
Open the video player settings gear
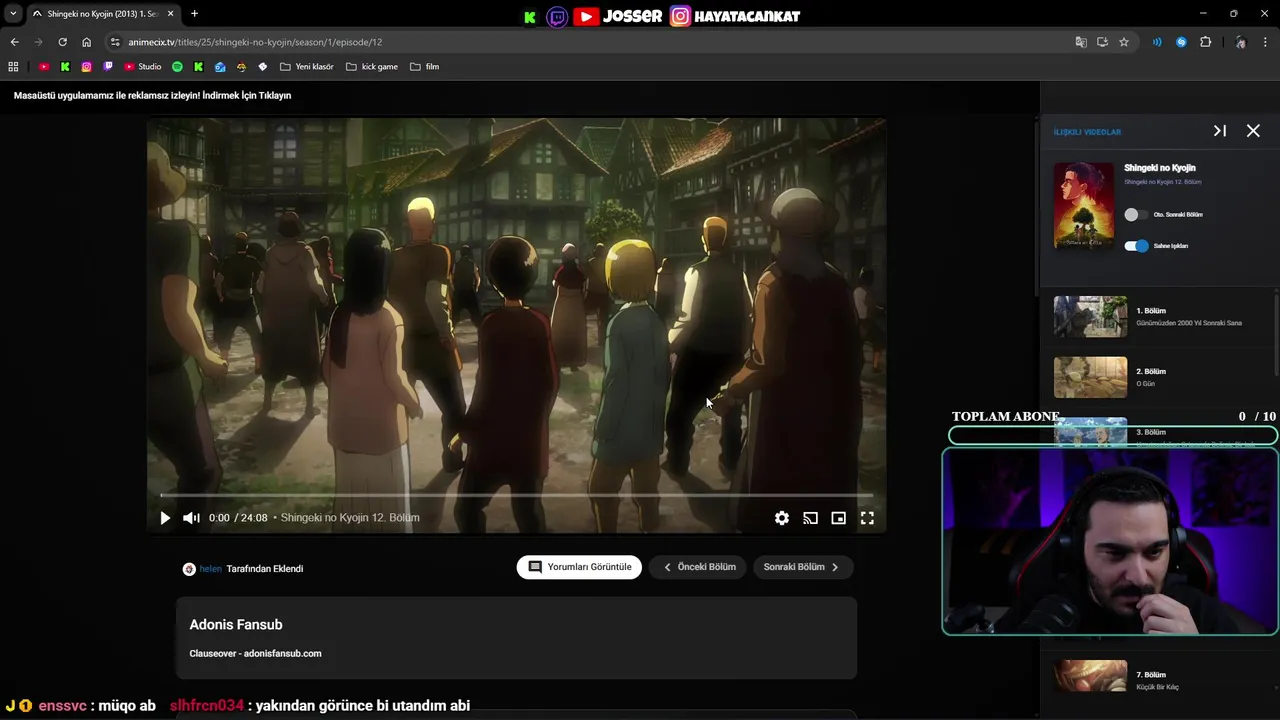pyautogui.click(x=782, y=518)
